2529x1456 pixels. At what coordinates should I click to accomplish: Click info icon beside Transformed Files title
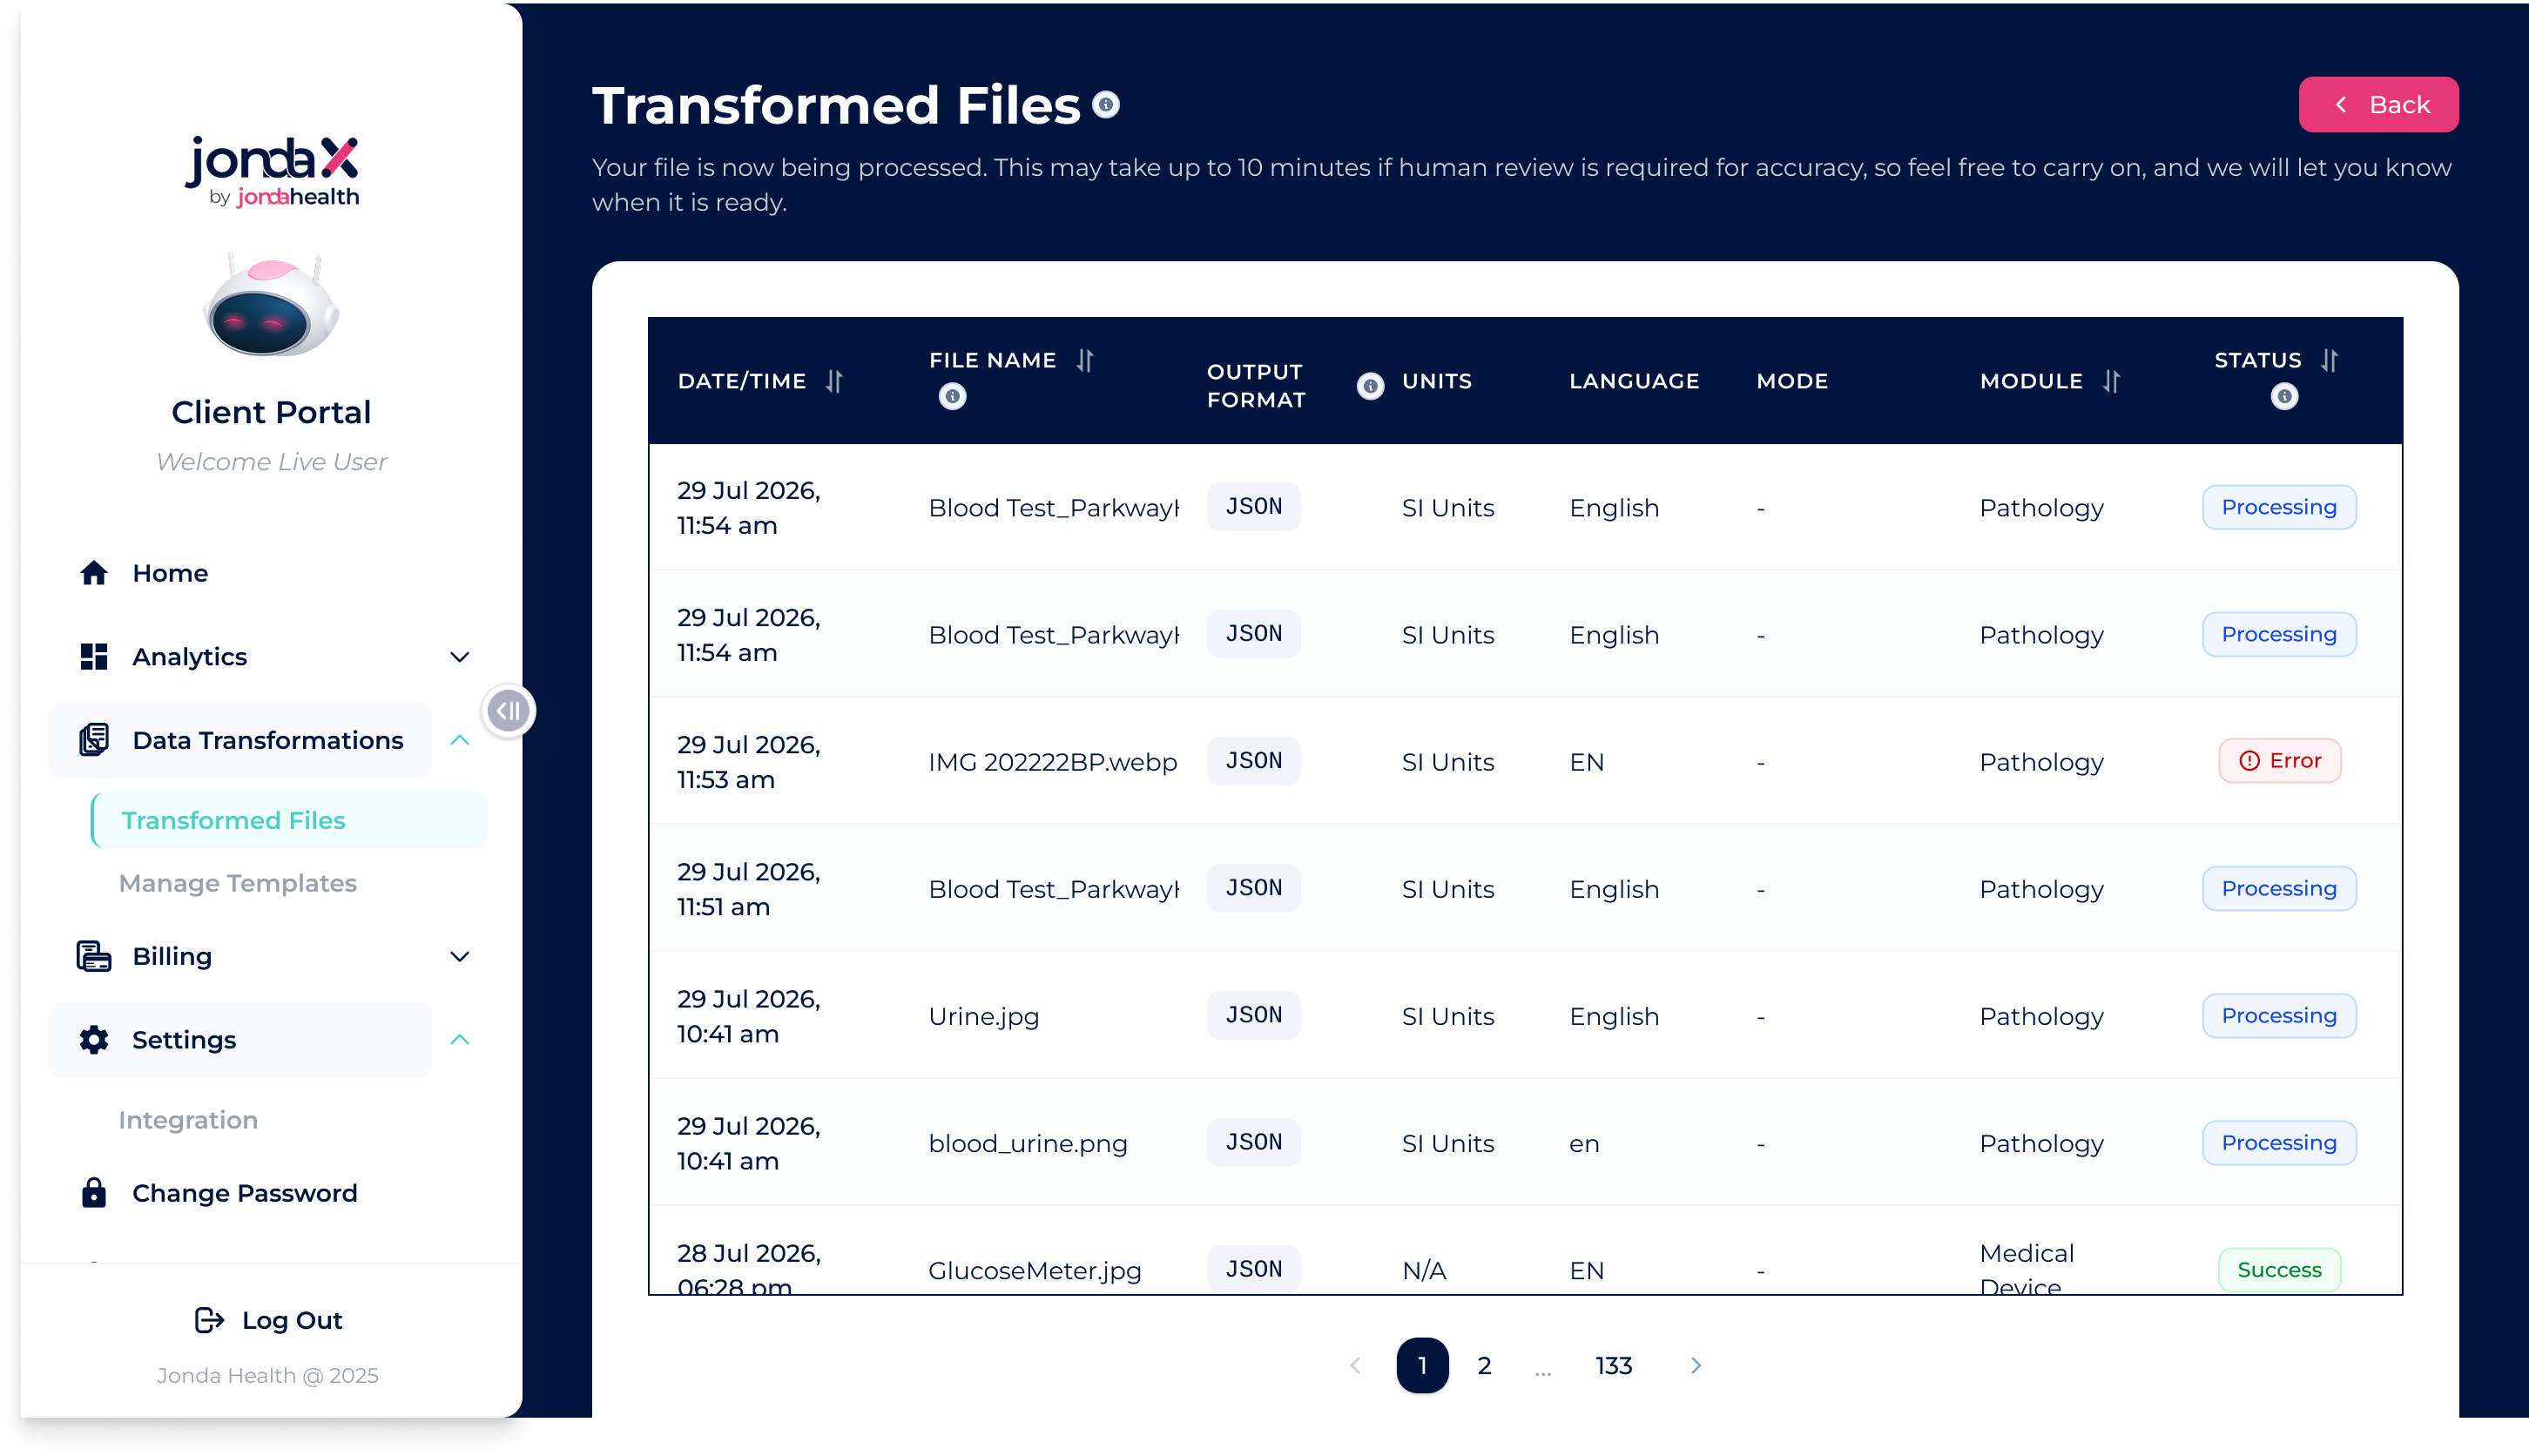[1106, 105]
